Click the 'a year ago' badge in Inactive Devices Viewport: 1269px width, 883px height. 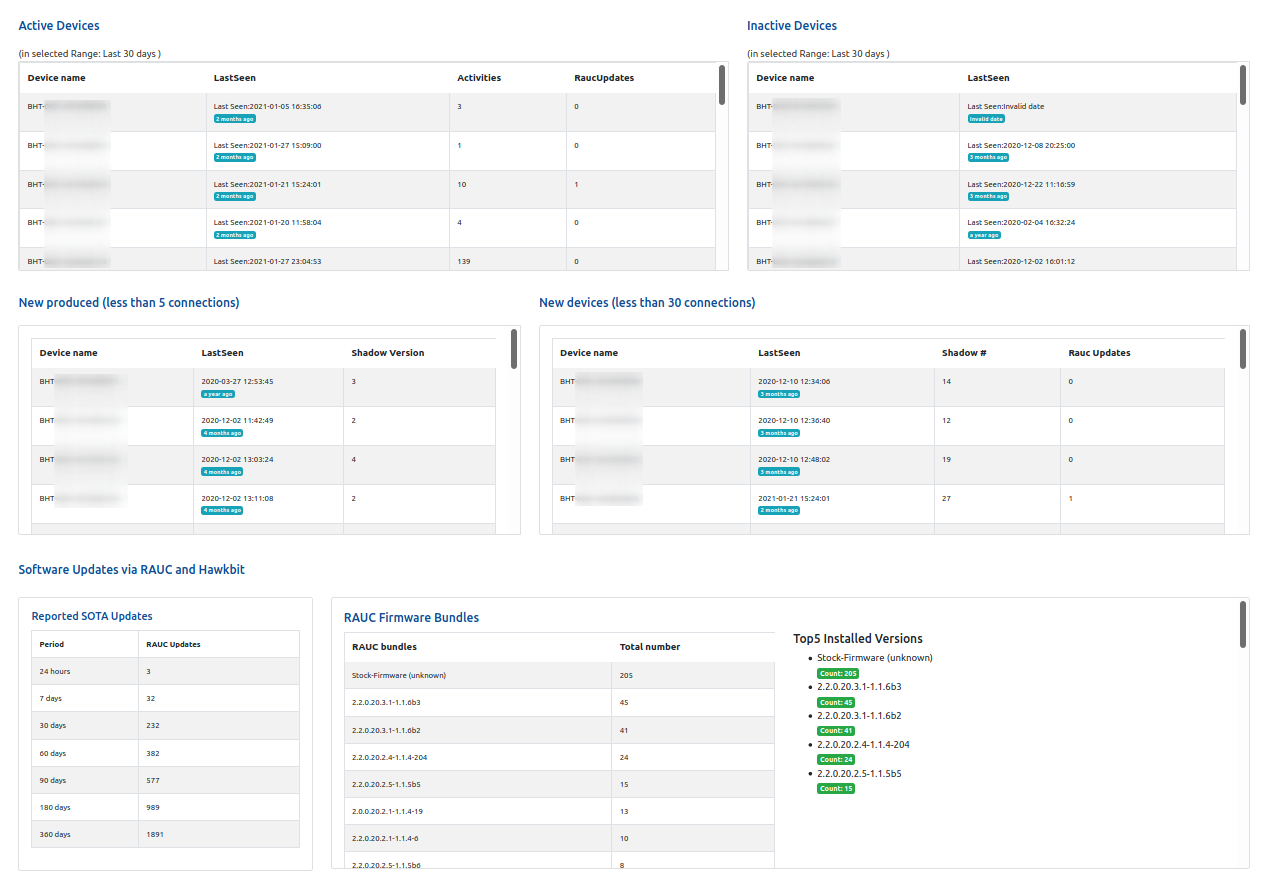(984, 236)
